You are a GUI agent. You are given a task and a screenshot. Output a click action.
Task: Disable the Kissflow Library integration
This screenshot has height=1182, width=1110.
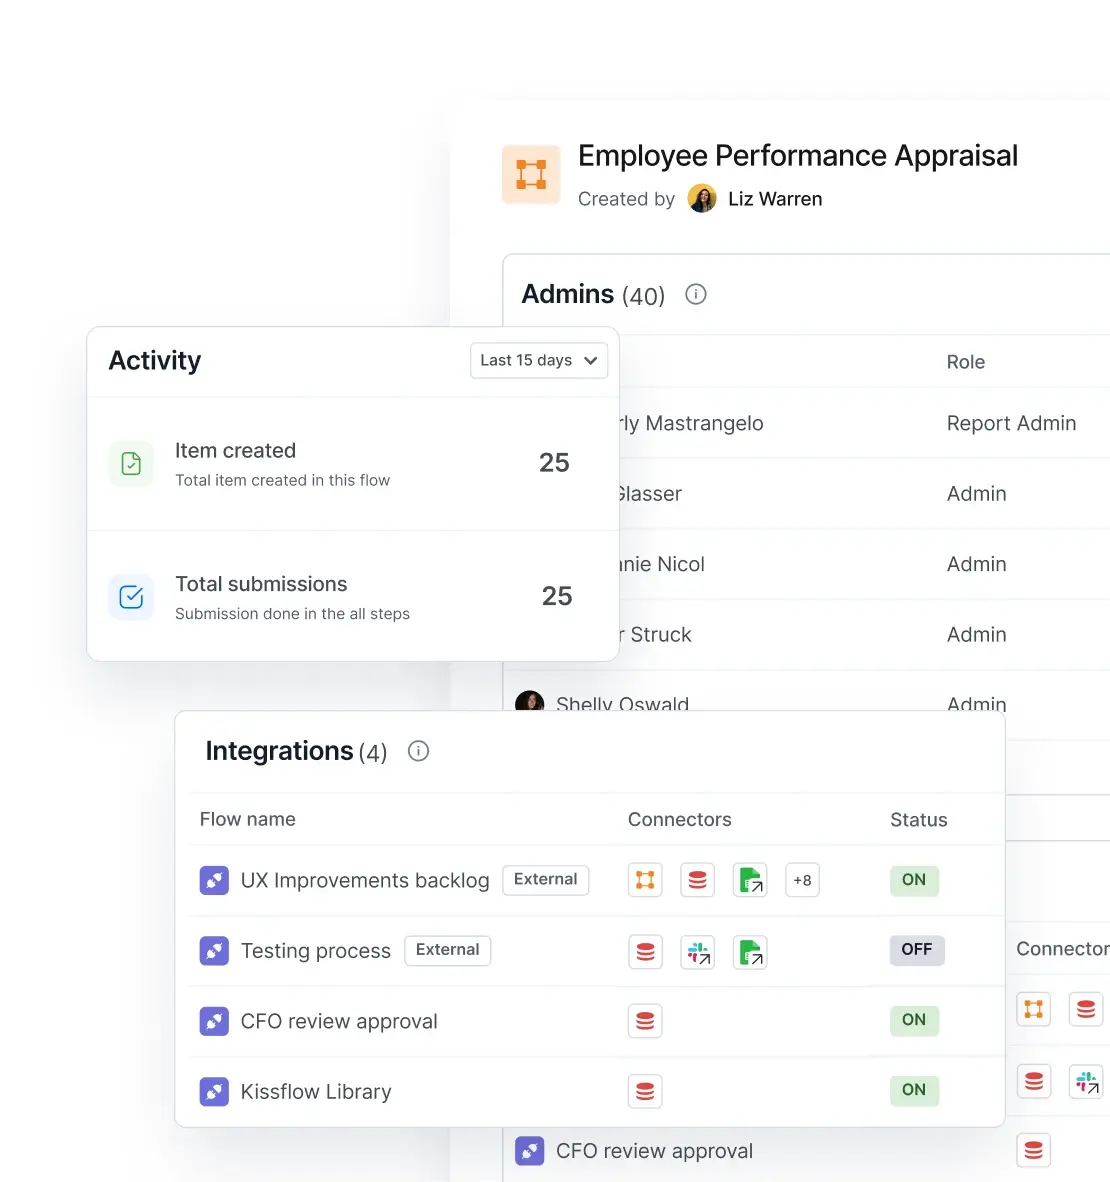(x=913, y=1091)
